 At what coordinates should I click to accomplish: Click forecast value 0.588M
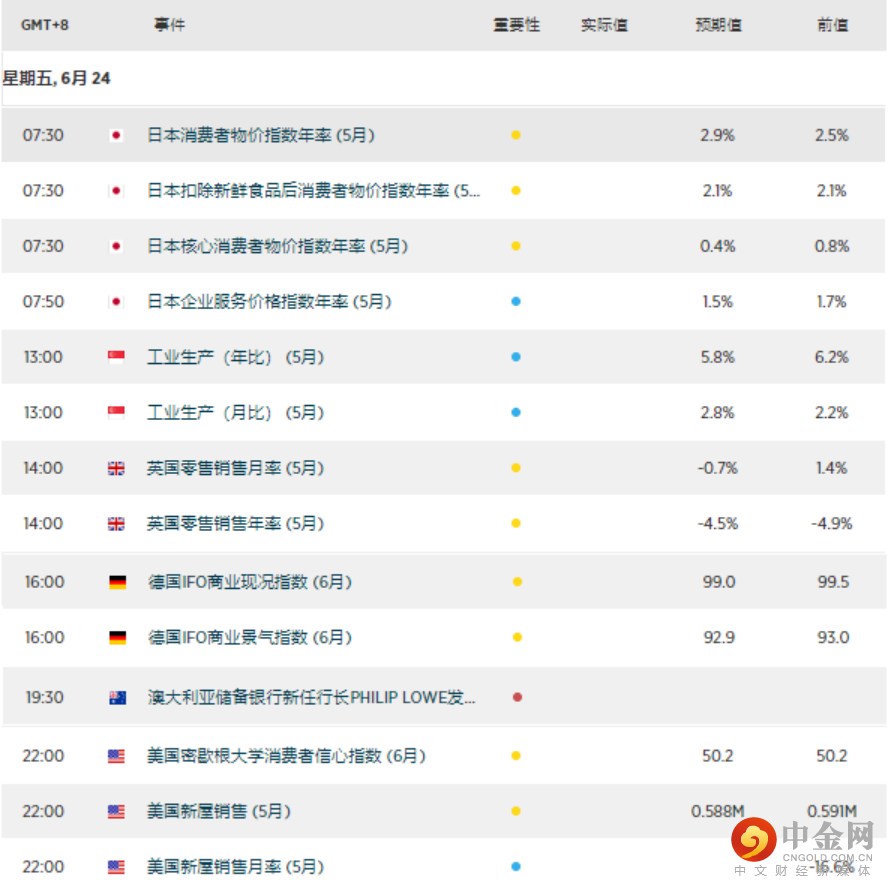point(717,812)
